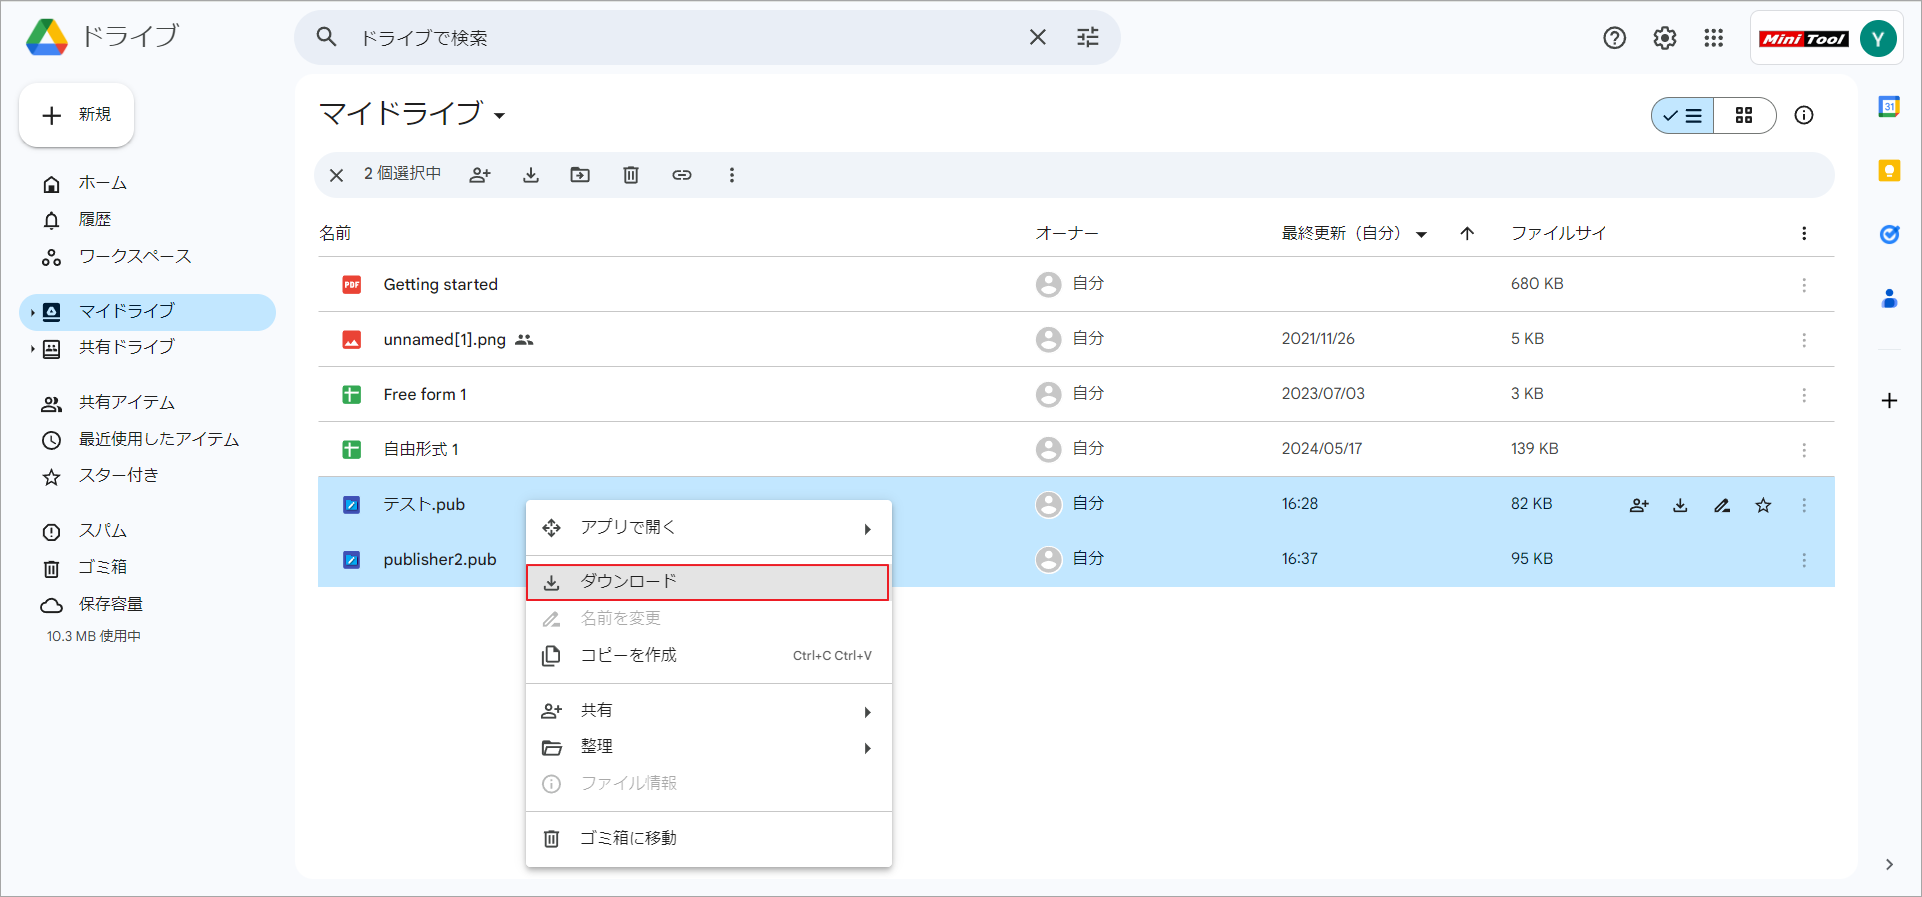Viewport: 1922px width, 897px height.
Task: Expand 共有 submenu in context menu
Action: 709,711
